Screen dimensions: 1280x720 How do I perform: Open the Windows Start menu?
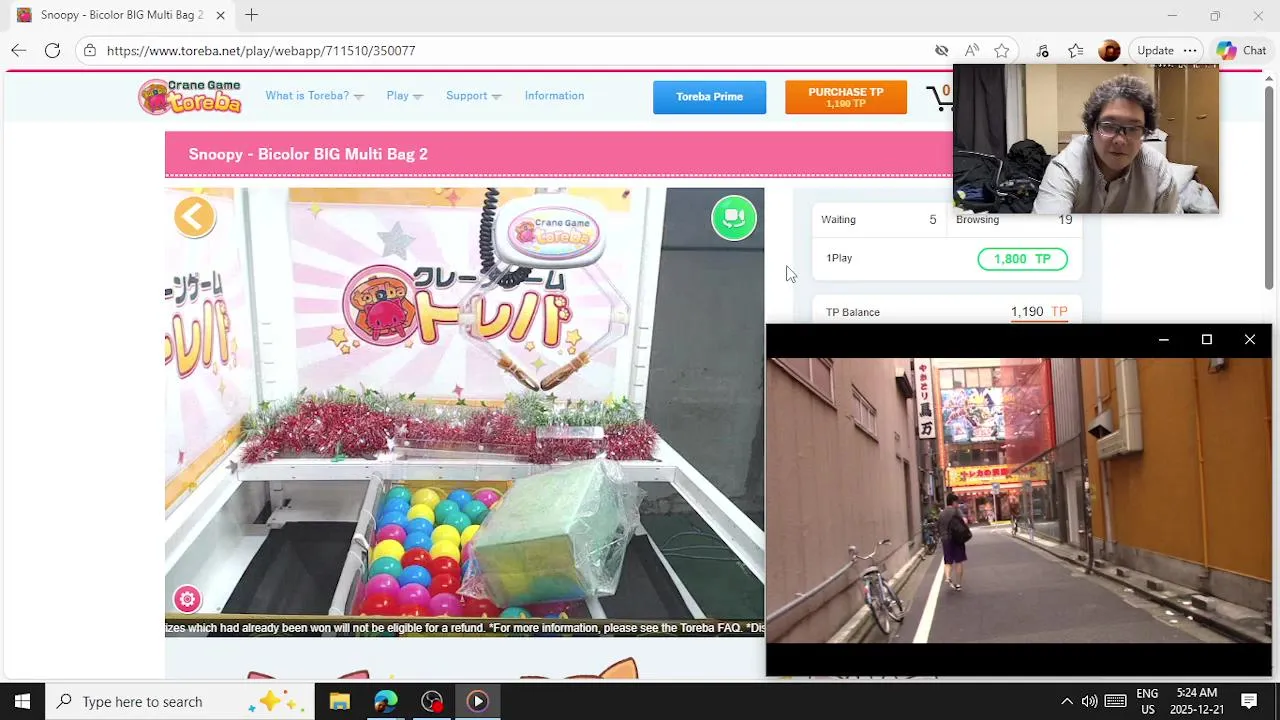pyautogui.click(x=22, y=701)
